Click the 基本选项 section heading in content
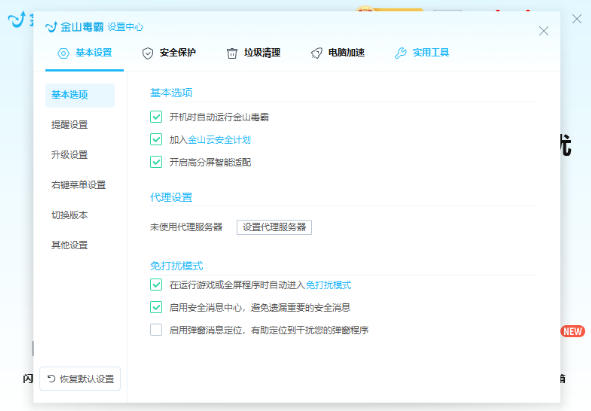Screen dimensions: 591x411 171,93
